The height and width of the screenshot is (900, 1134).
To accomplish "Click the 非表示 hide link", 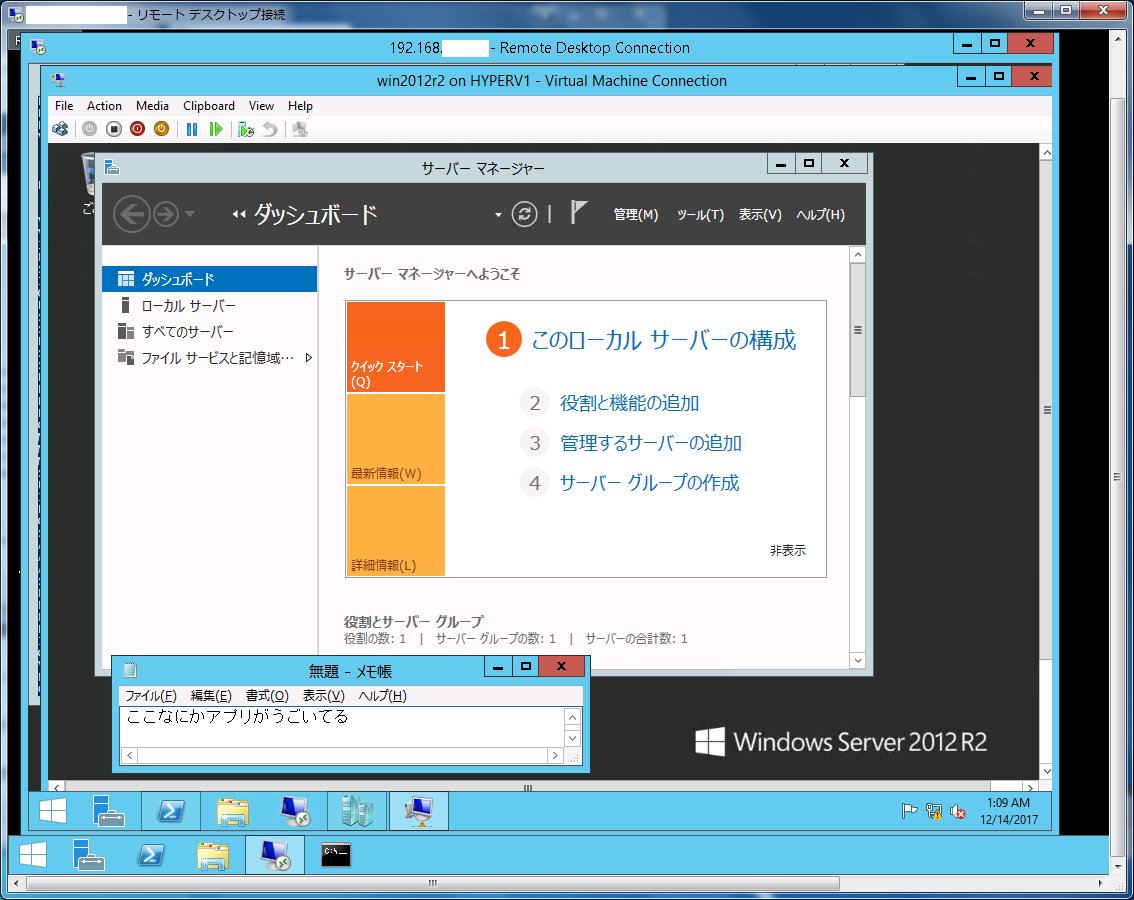I will tap(788, 551).
